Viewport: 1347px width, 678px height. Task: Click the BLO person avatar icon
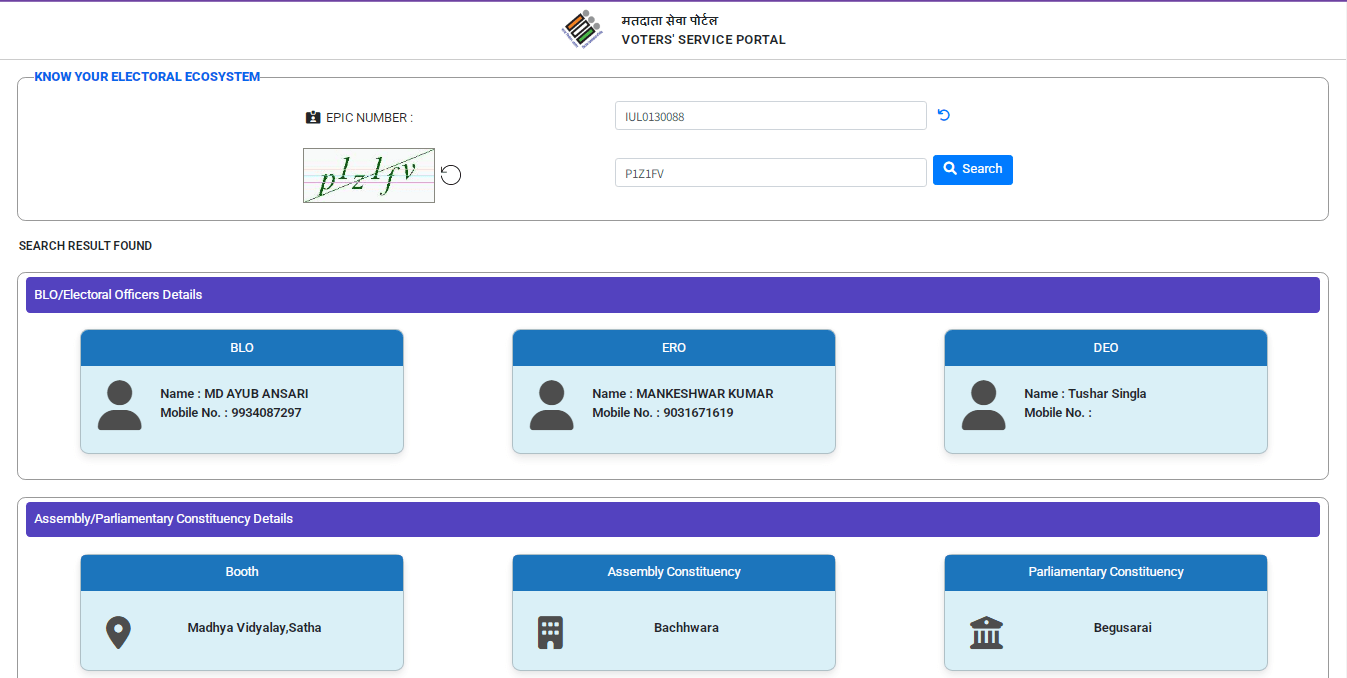[120, 405]
